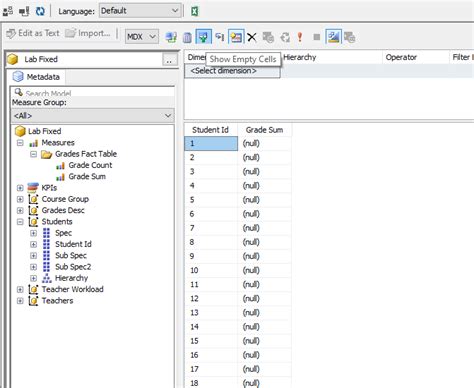
Task: Select the Lab Fixed root node in tree
Action: pos(44,131)
